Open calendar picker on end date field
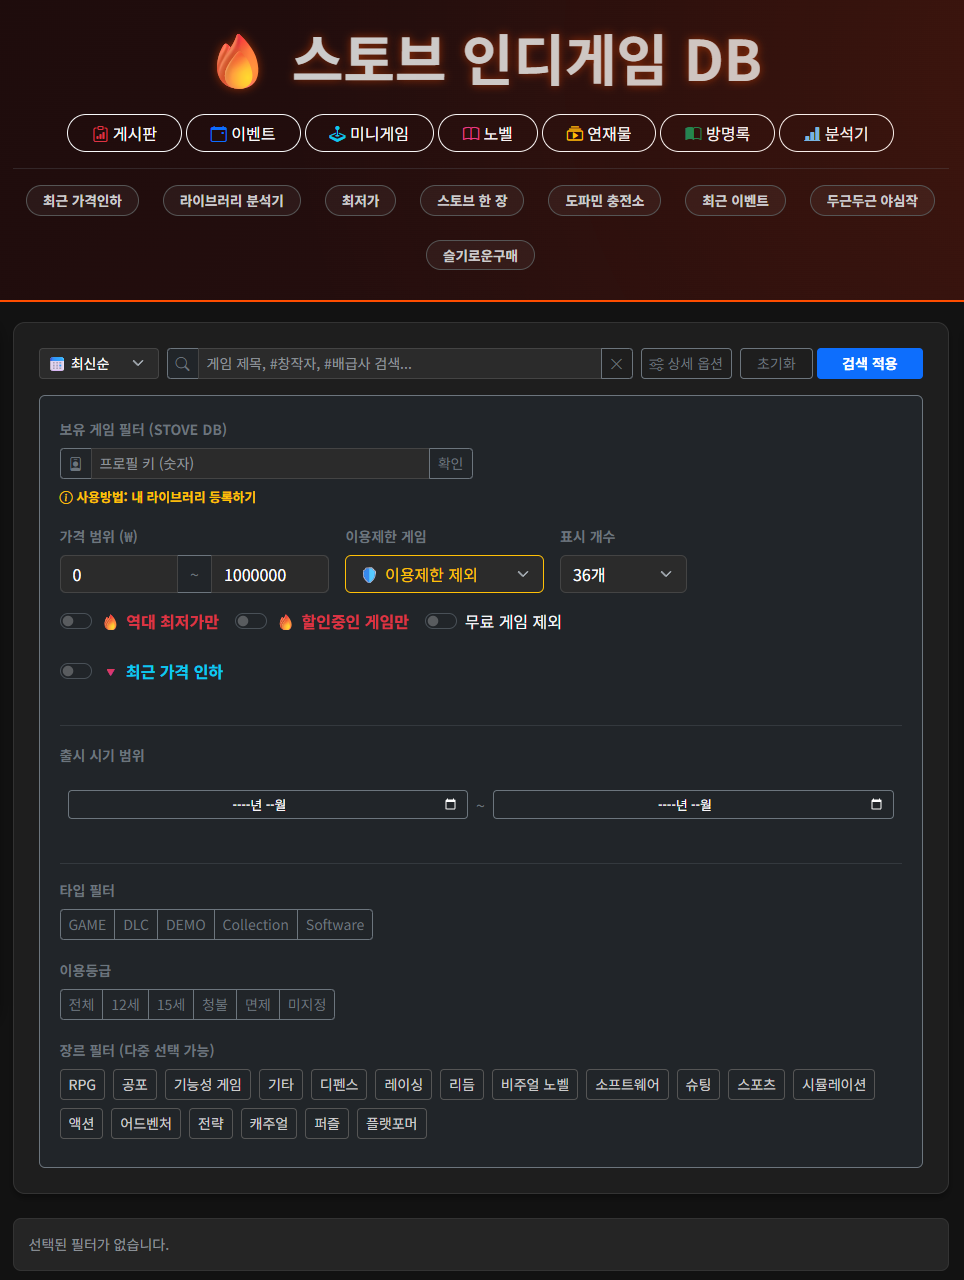The image size is (964, 1280). 876,805
